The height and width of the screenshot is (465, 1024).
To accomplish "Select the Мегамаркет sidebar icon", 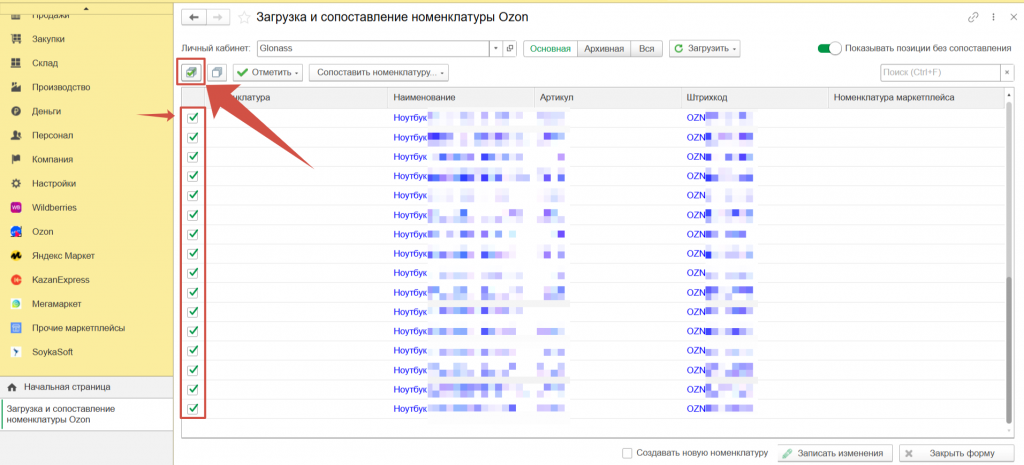I will pos(17,303).
